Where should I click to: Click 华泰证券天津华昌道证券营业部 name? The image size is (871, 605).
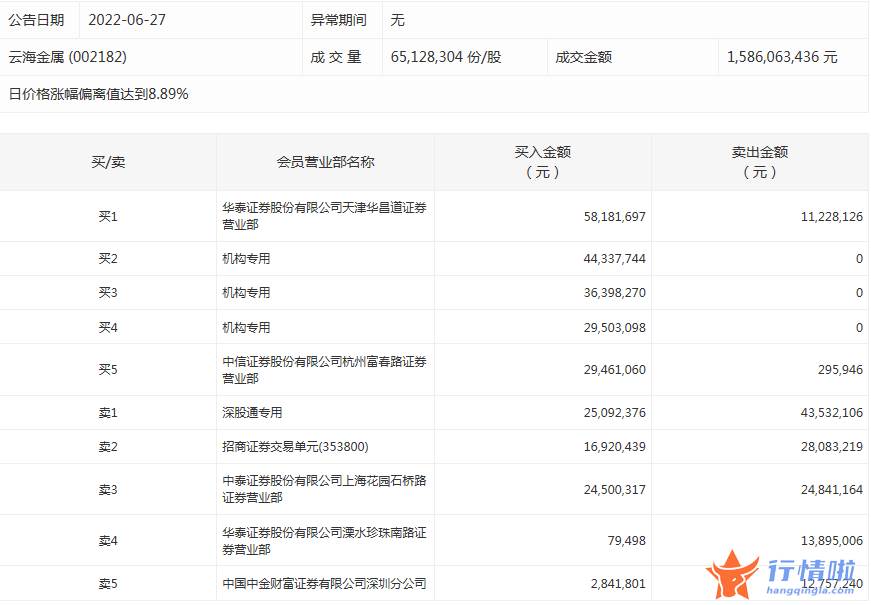(x=324, y=216)
